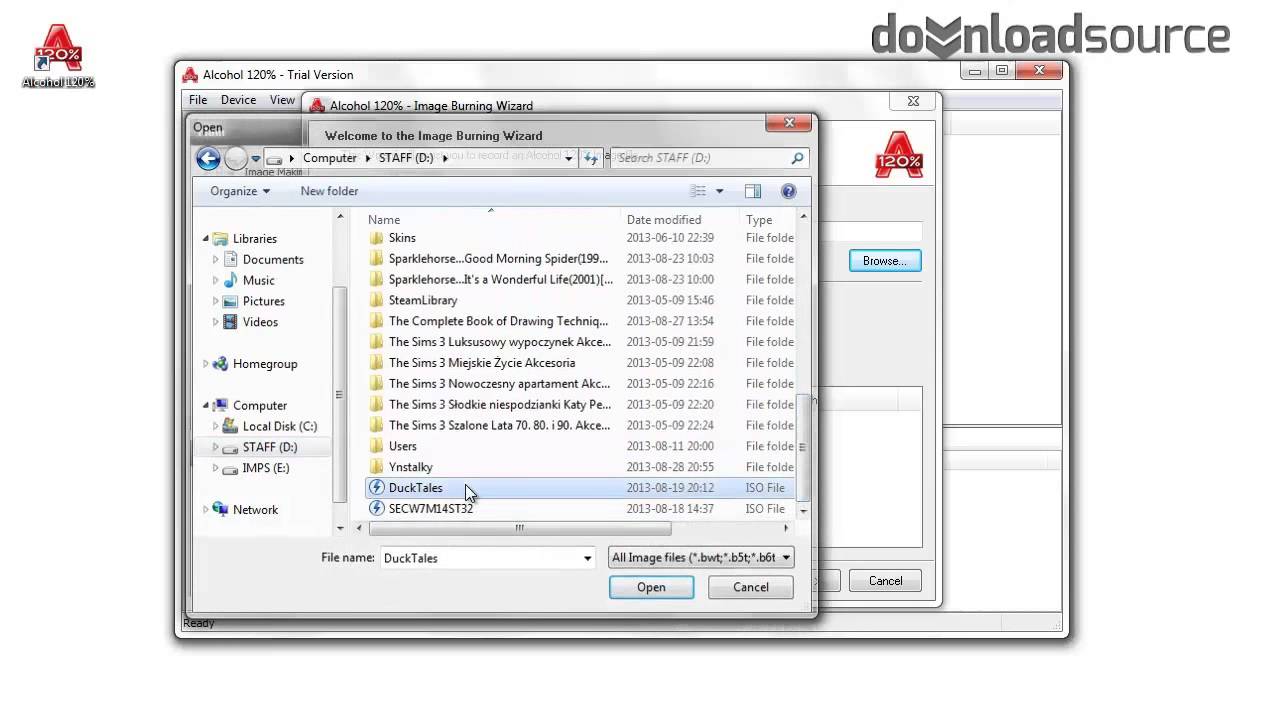
Task: Click the Music library icon
Action: tap(230, 281)
